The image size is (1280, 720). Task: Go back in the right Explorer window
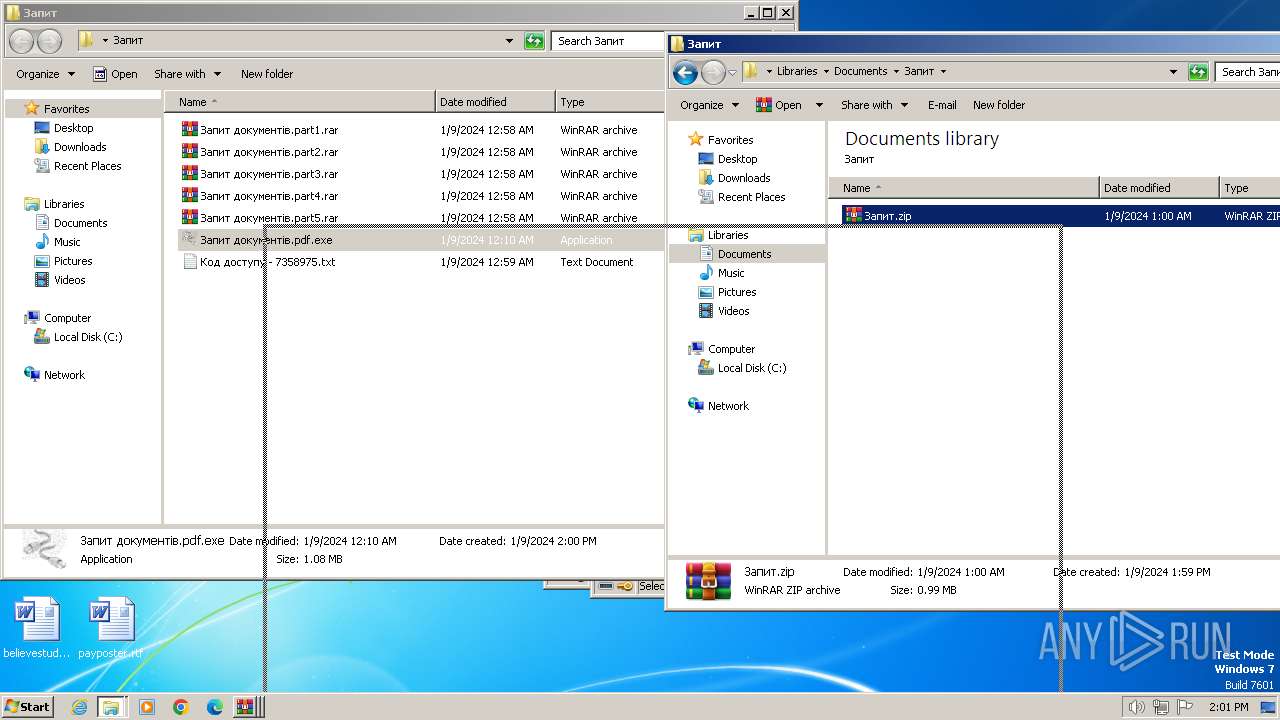coord(685,72)
